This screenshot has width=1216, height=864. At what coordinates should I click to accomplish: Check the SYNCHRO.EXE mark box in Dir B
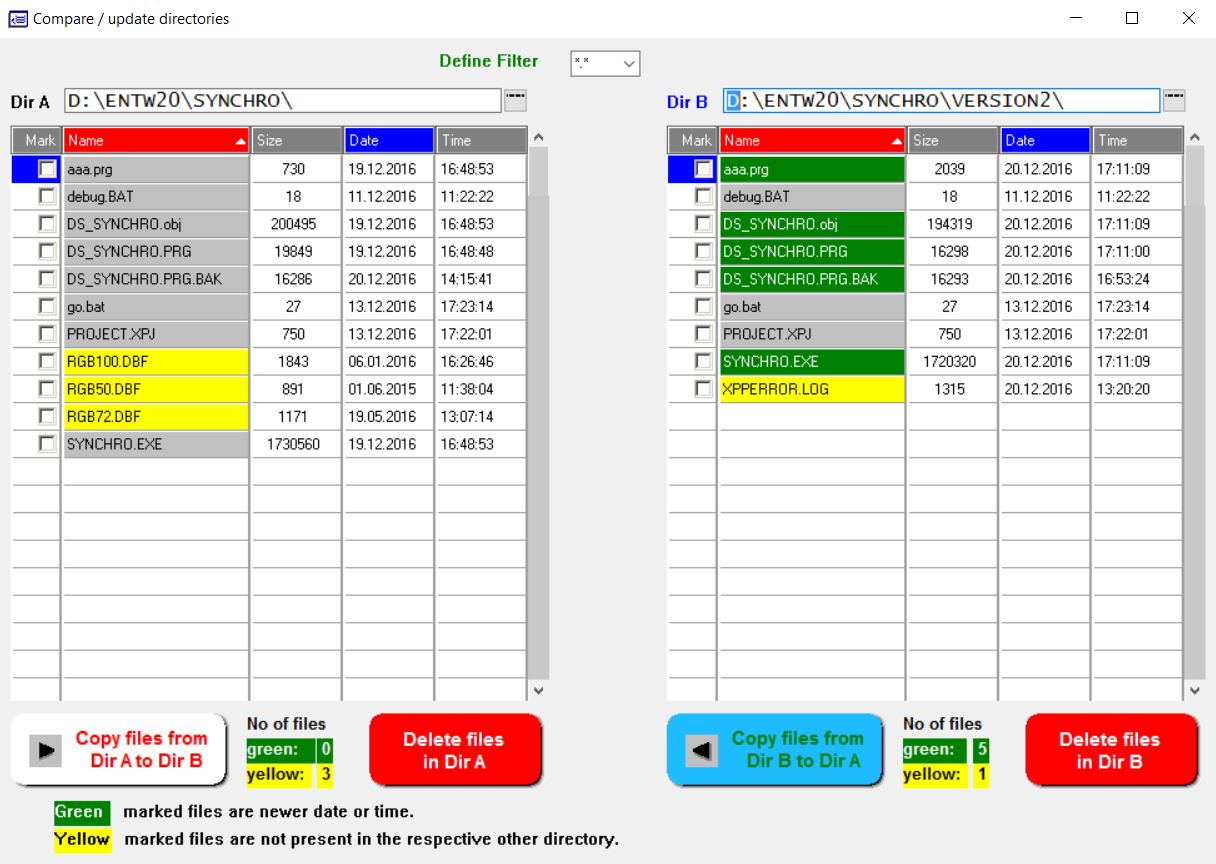(x=703, y=361)
